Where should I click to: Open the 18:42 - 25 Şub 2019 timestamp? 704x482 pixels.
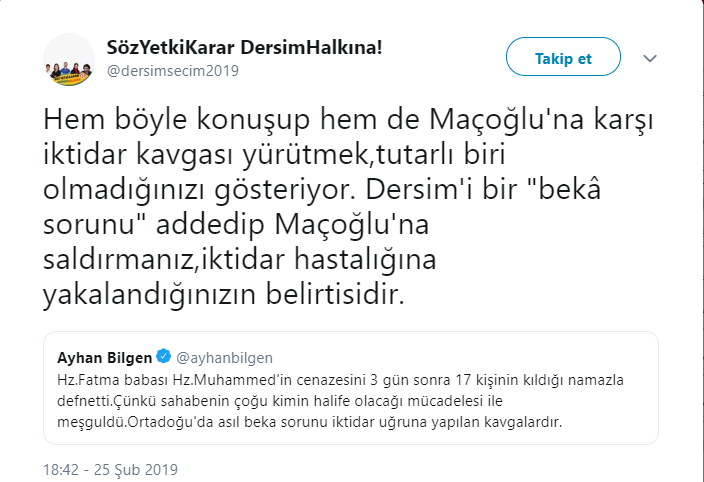pos(111,468)
